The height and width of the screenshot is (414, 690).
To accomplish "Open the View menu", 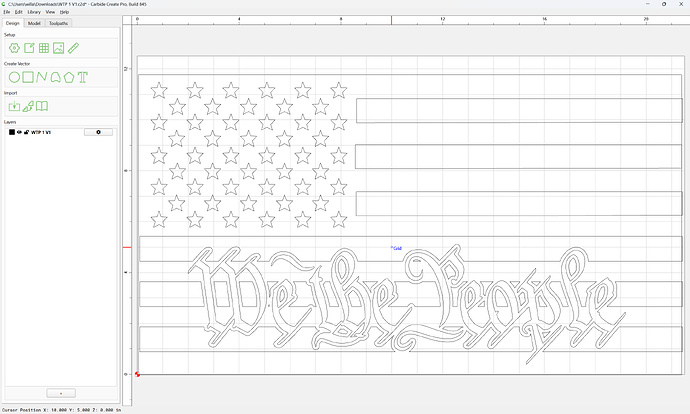I will 51,12.
